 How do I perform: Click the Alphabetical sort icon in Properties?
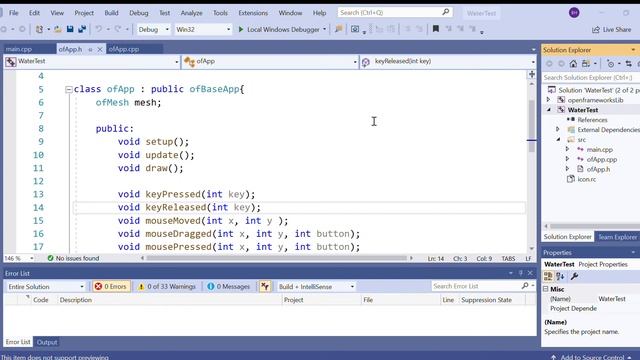[560, 276]
